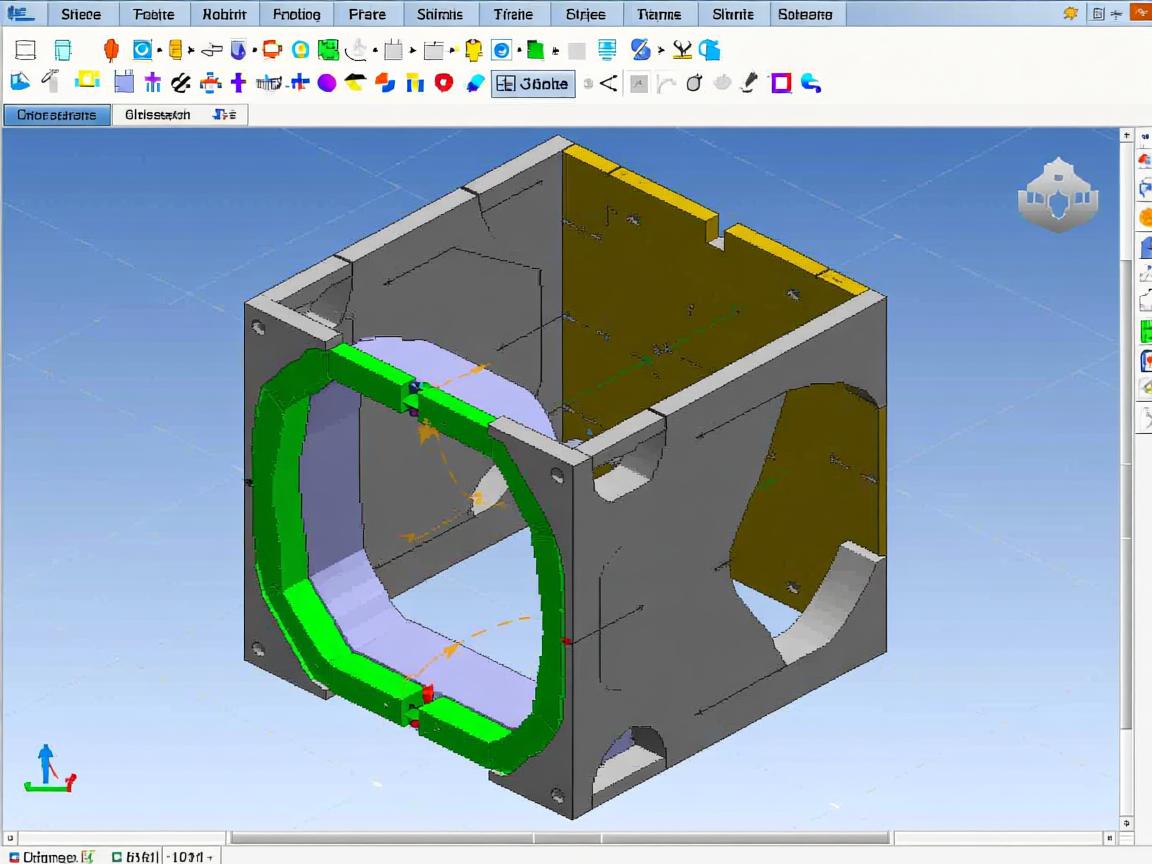
Task: Switch to the Shimtis ribbon tab
Action: 439,14
